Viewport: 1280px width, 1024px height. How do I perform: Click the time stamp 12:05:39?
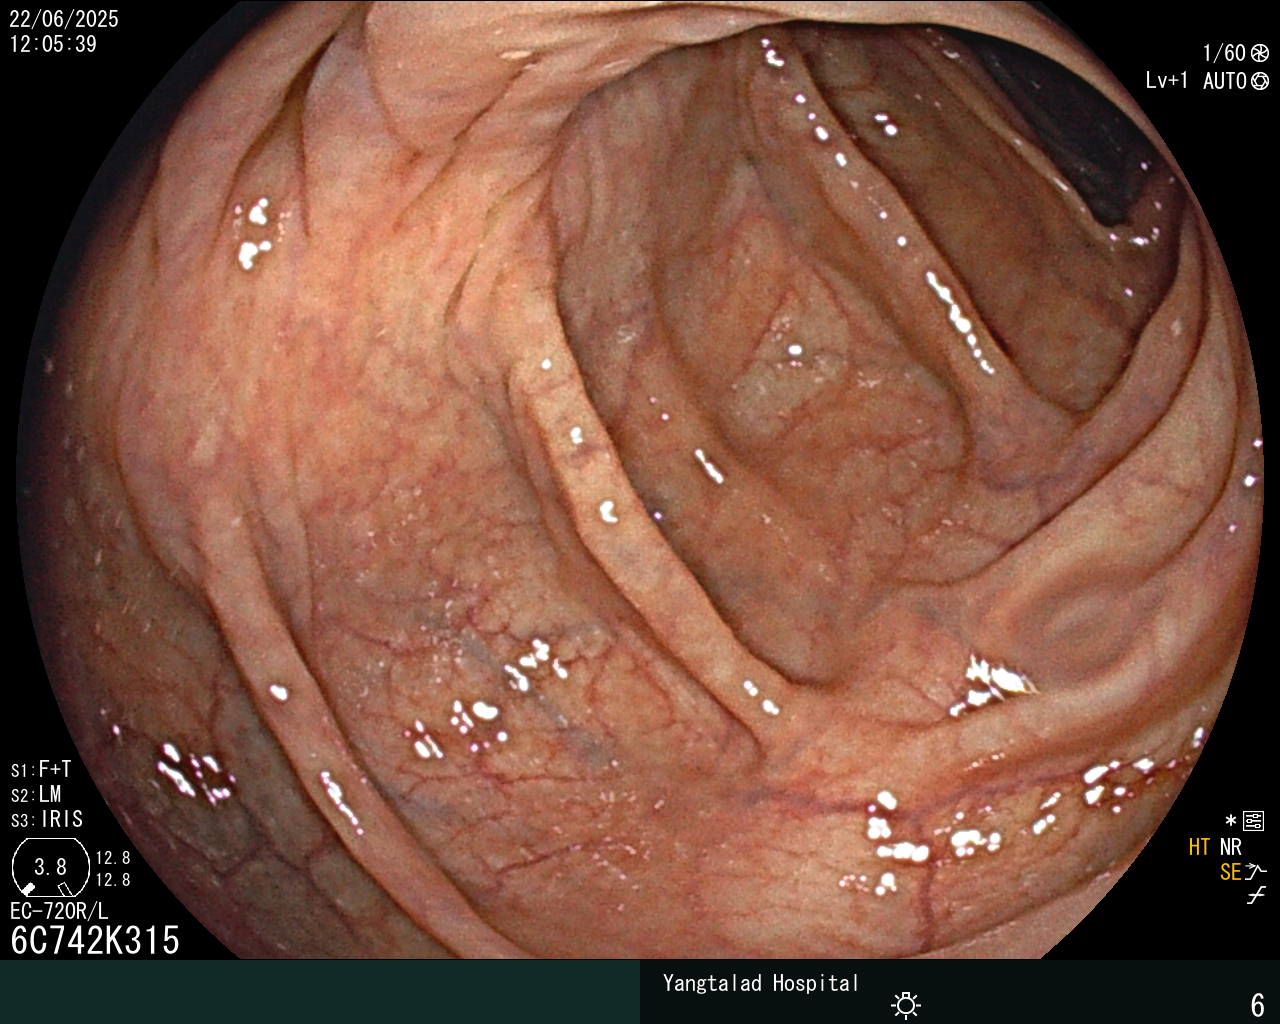tap(53, 44)
